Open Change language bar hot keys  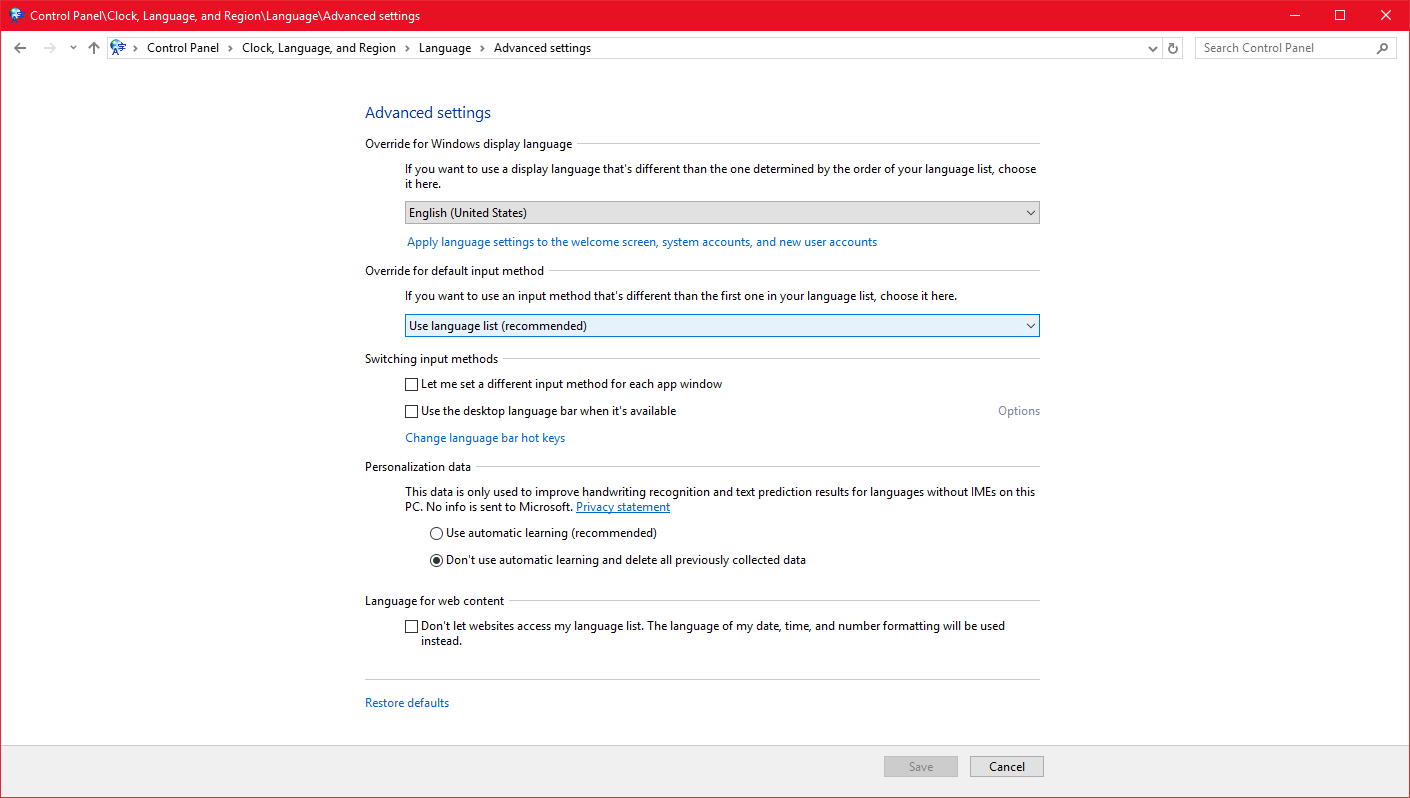pos(485,438)
